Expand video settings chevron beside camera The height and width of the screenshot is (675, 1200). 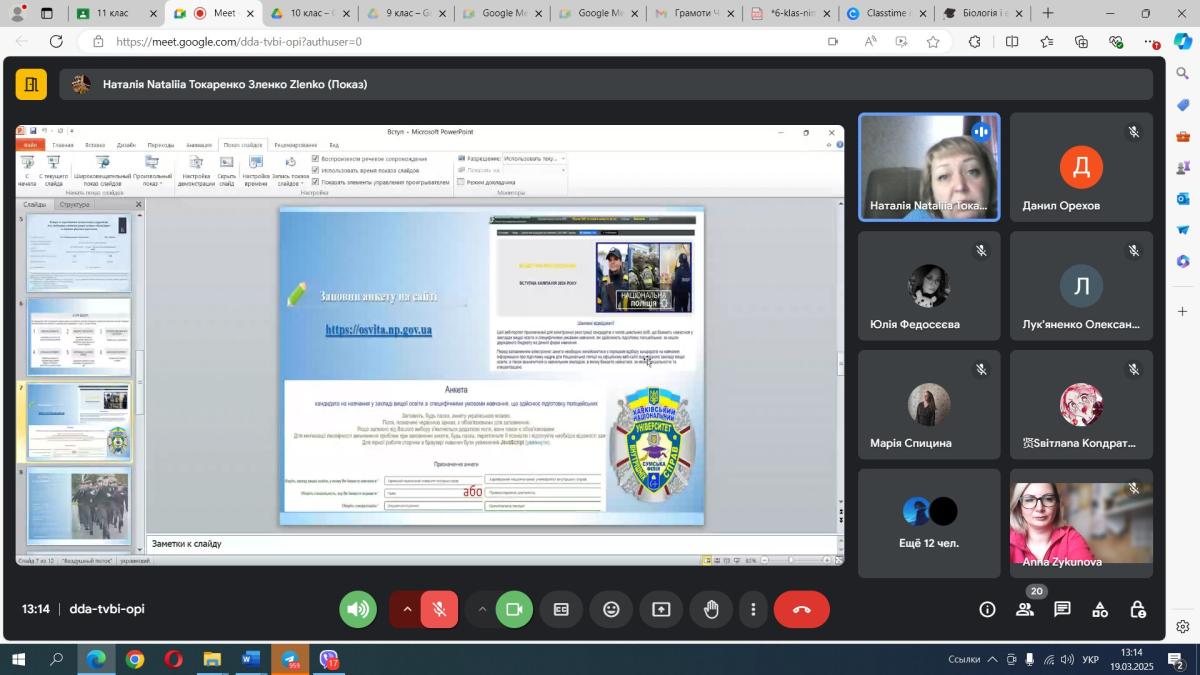(482, 609)
